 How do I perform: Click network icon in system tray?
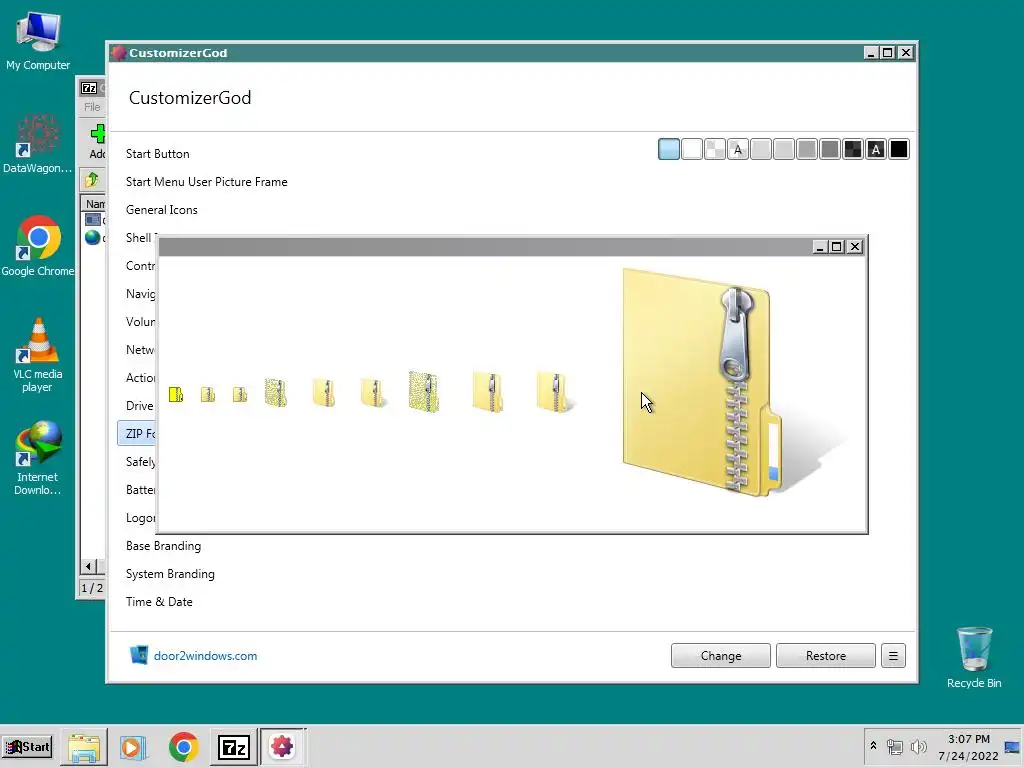point(895,746)
